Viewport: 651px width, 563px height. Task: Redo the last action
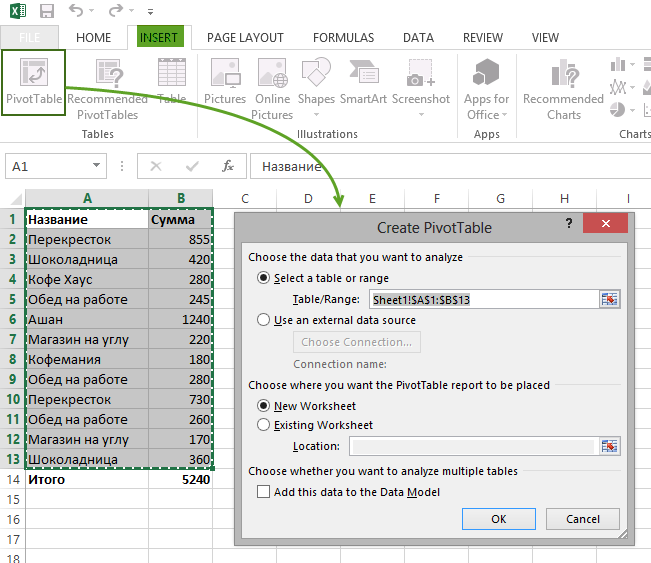(x=116, y=10)
